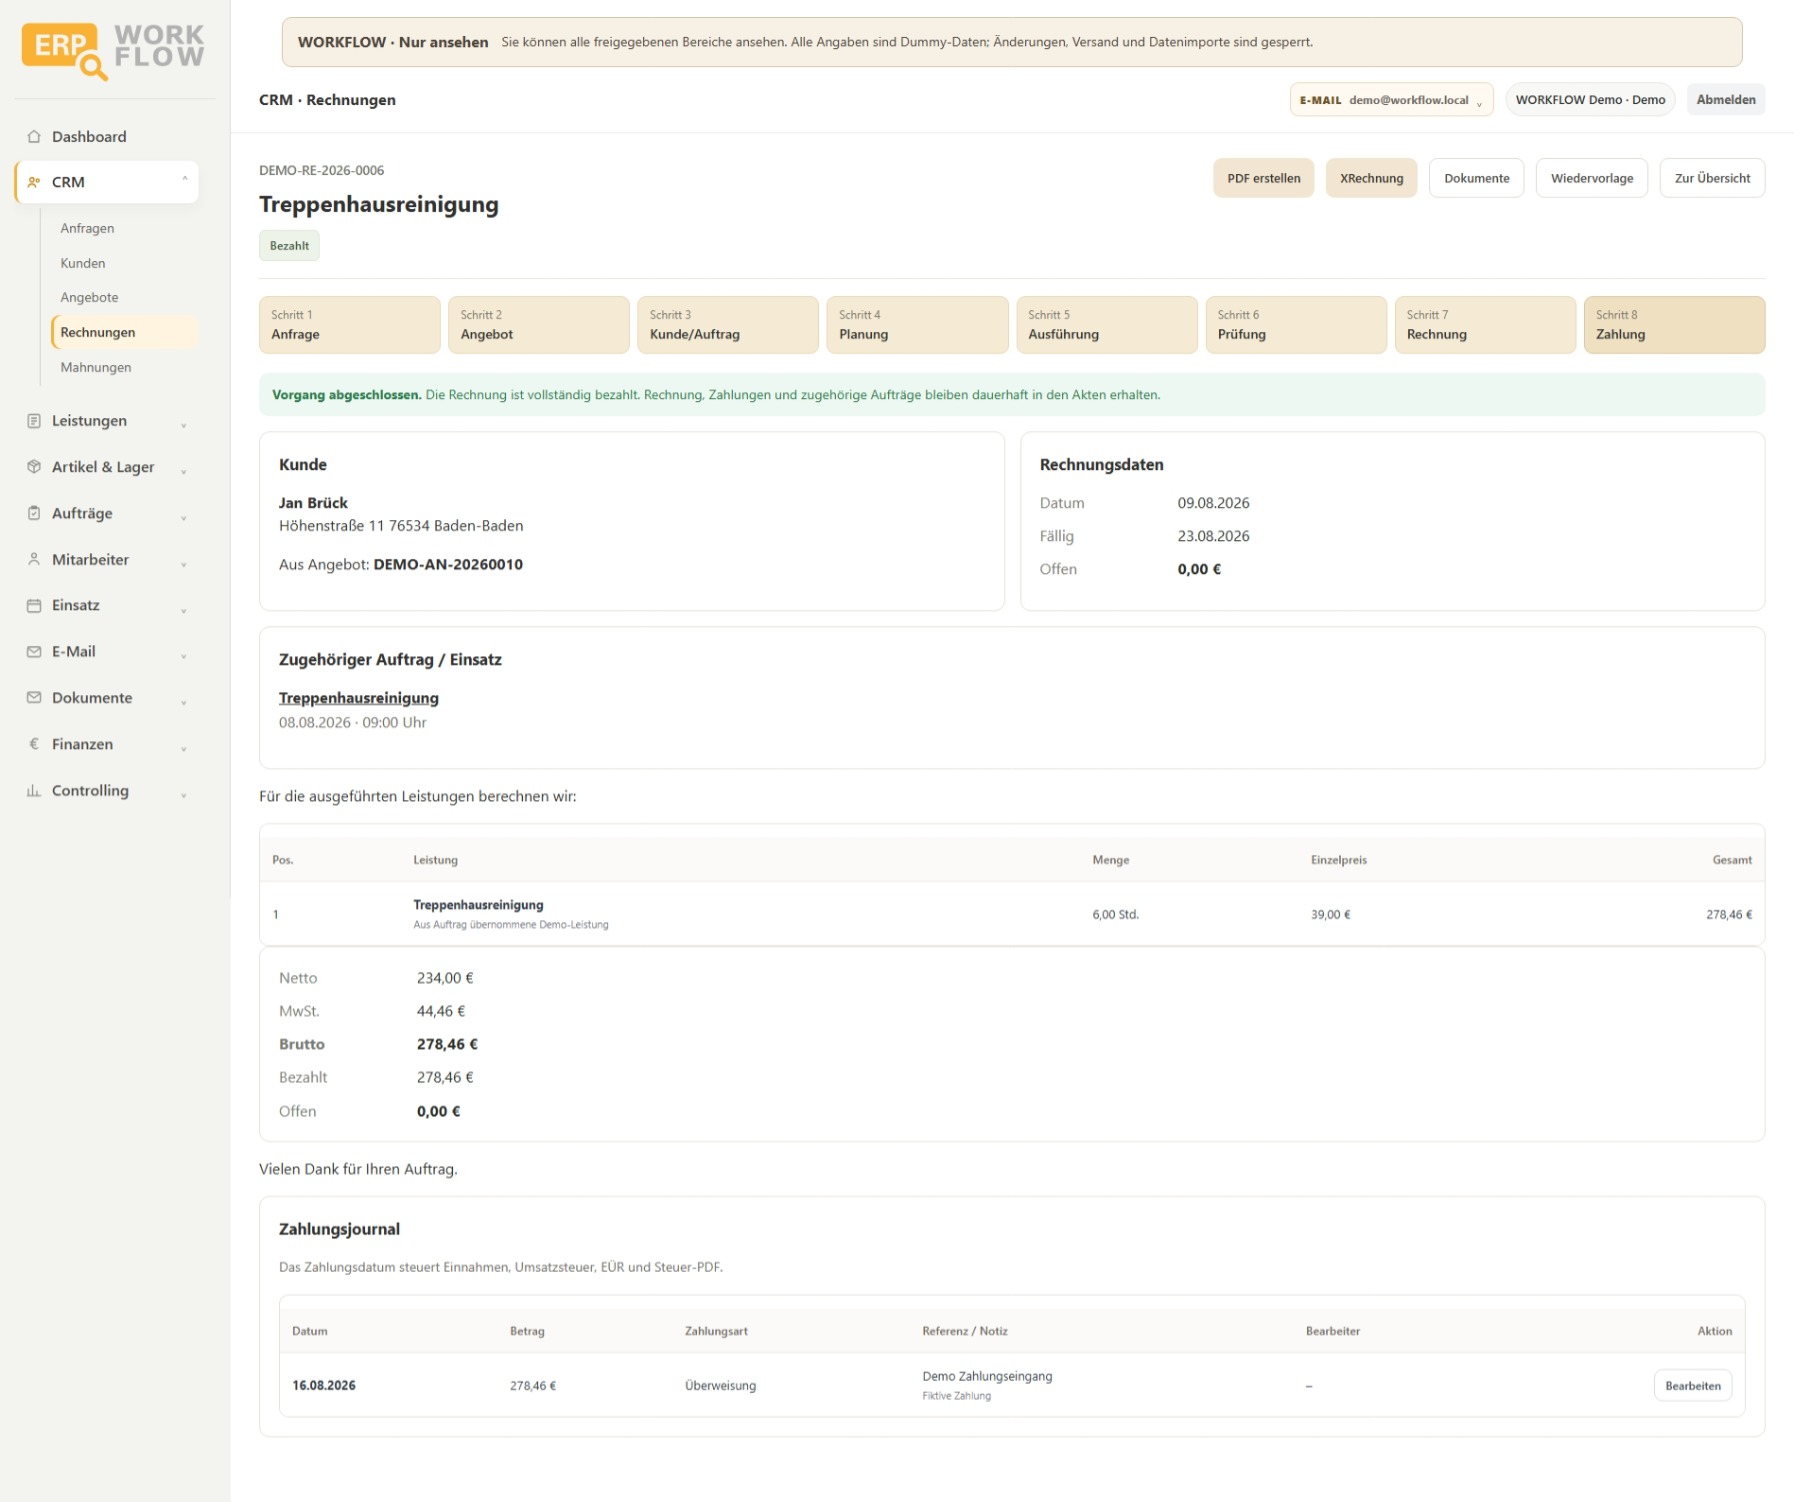This screenshot has height=1502, width=1794.
Task: Open Anfragen in CRM submenu
Action: [87, 228]
